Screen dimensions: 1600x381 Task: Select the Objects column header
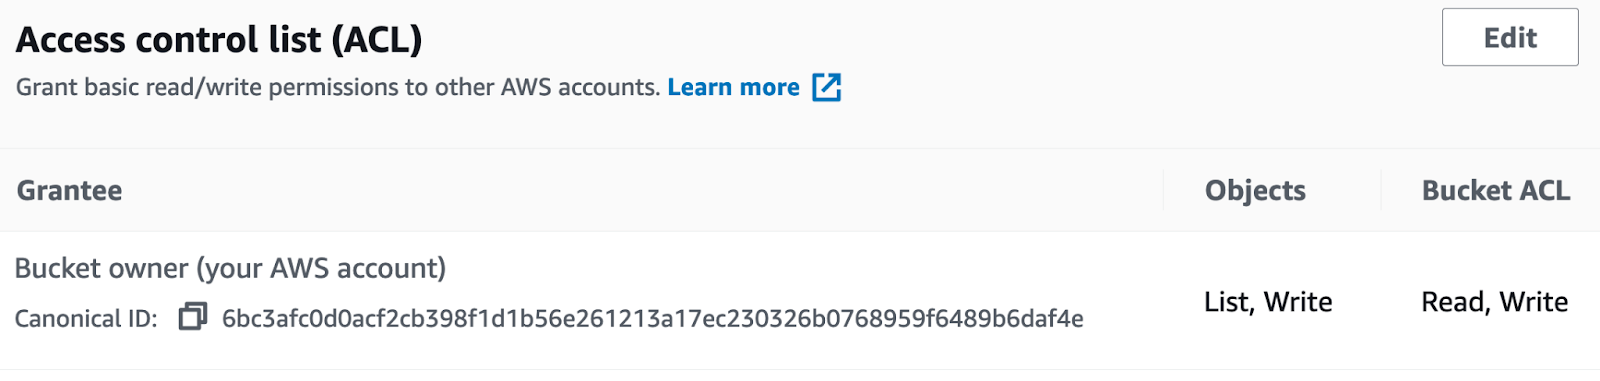(1255, 190)
